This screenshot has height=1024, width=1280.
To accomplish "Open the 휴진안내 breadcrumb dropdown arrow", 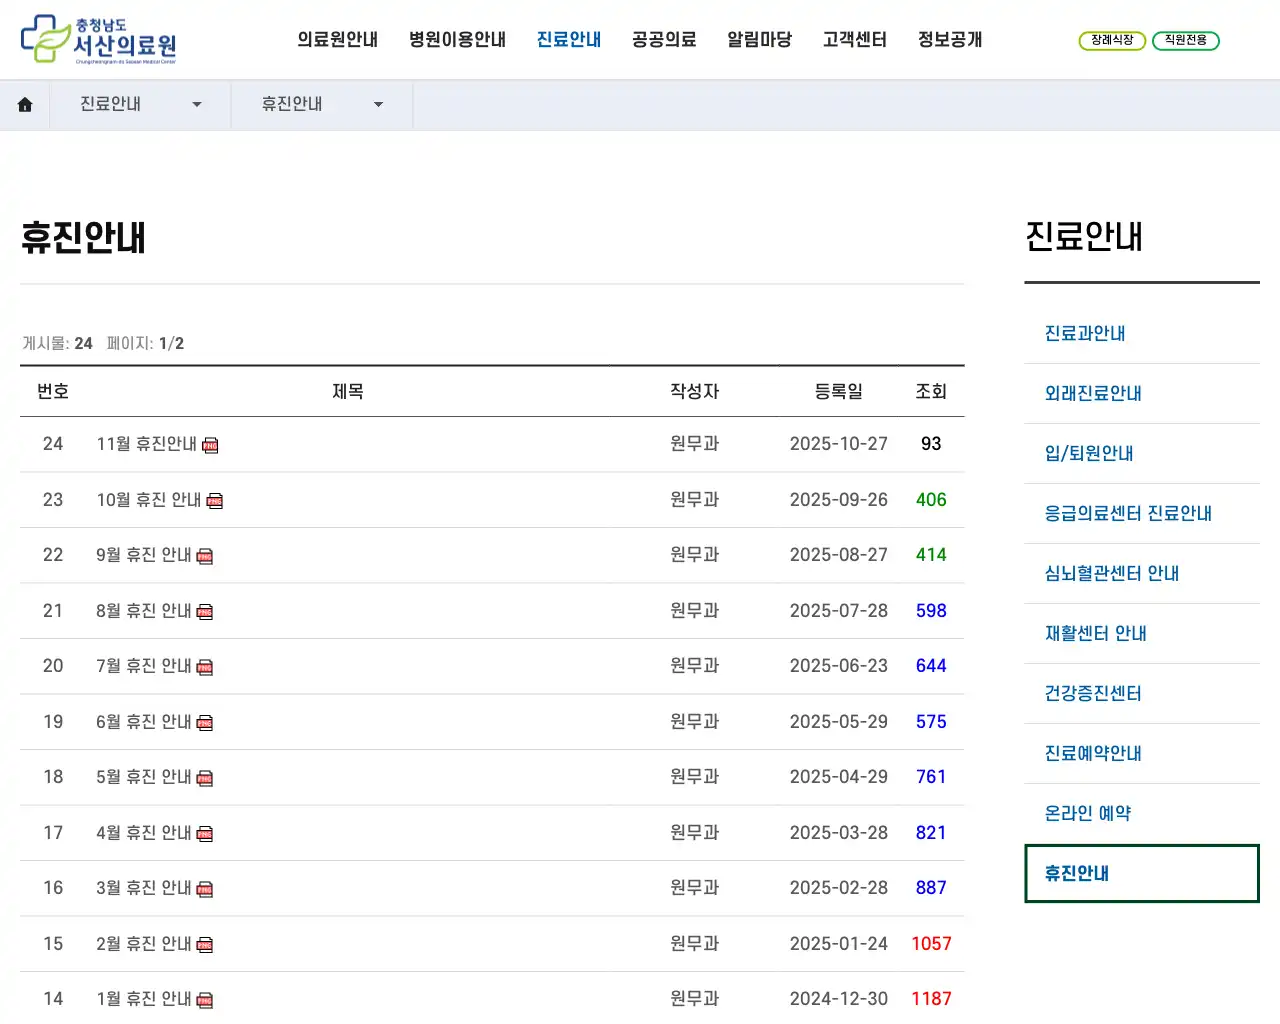I will pos(378,104).
